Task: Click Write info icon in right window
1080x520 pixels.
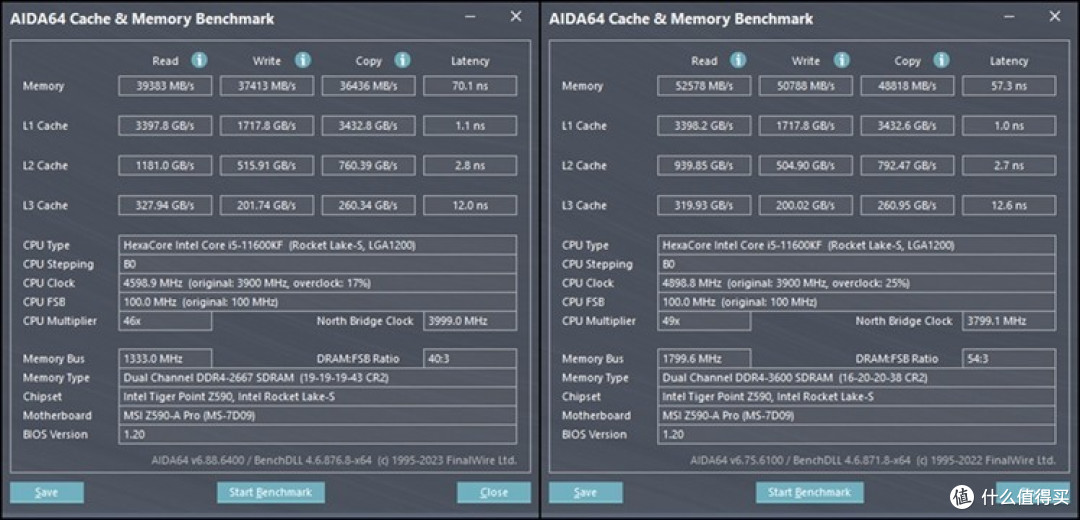Action: pos(841,61)
